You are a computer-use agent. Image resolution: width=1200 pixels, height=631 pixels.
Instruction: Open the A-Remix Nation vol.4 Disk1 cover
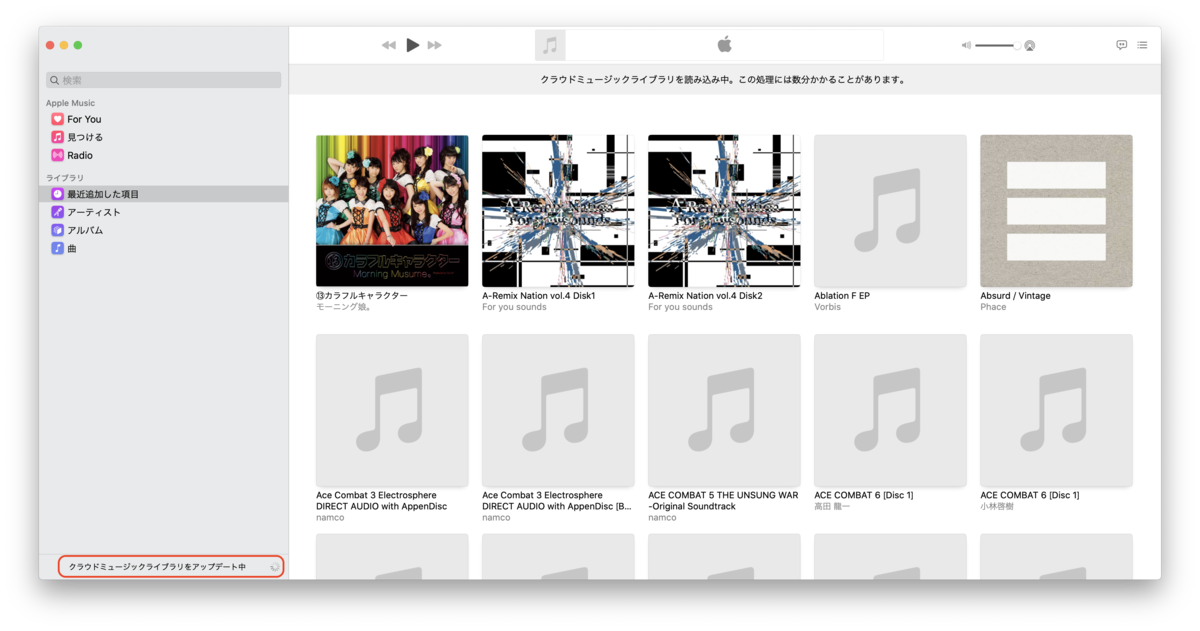pos(558,211)
